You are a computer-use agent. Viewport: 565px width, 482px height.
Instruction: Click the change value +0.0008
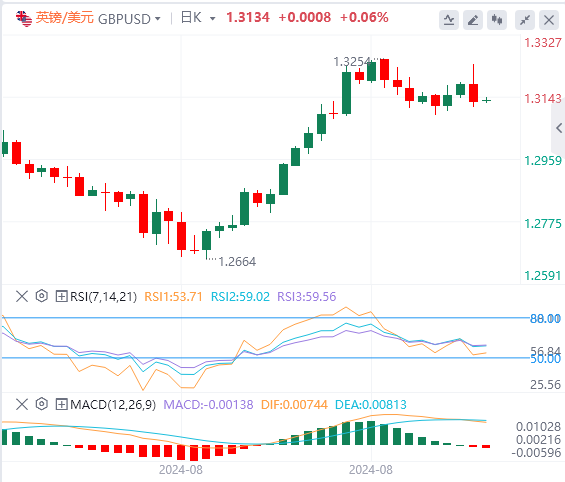pos(304,17)
